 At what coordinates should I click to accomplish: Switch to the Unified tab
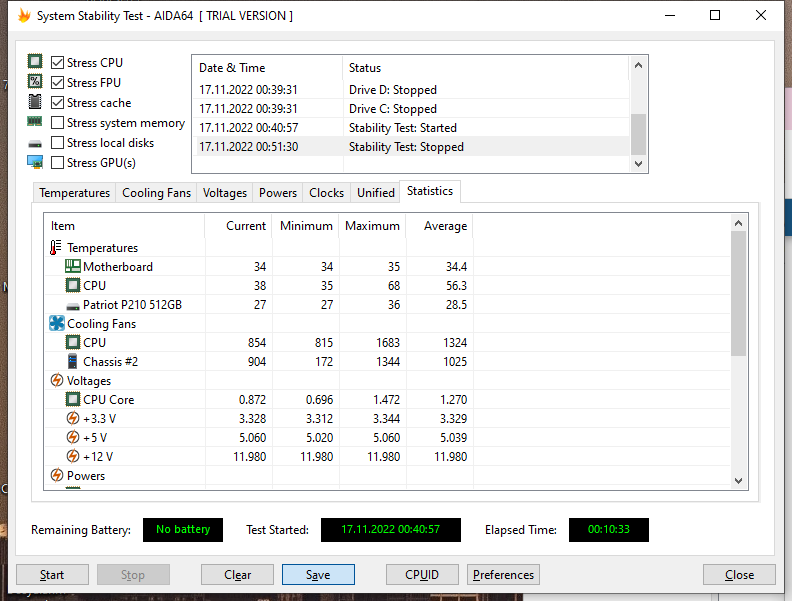coord(376,193)
